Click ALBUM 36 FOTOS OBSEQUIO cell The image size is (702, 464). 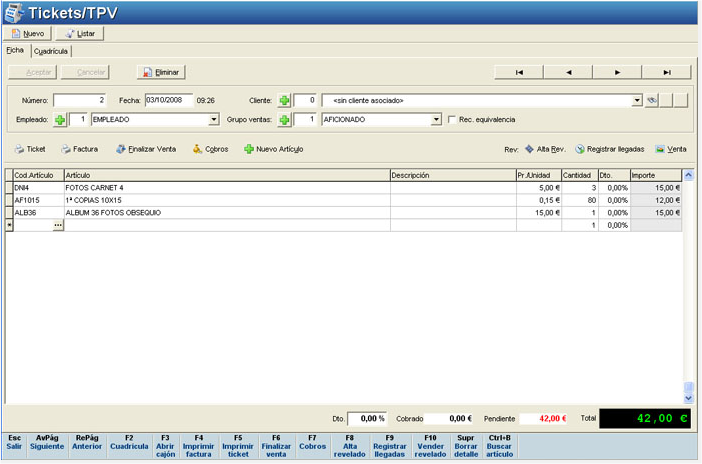(x=227, y=213)
